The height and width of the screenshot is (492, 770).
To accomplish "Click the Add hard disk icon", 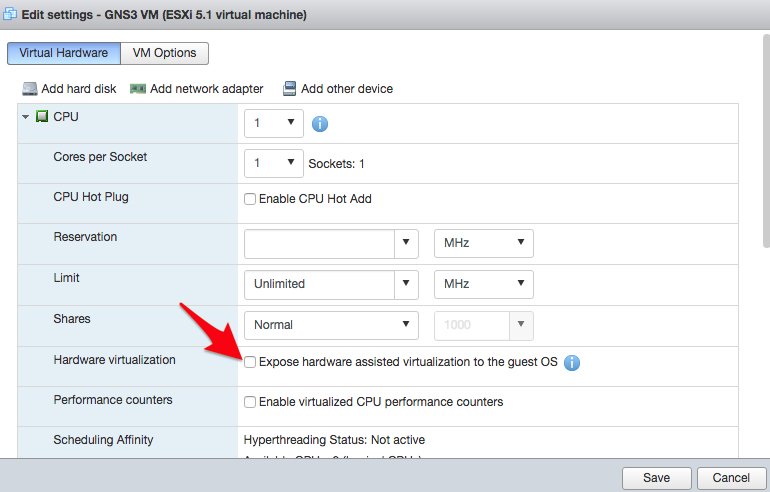I will tap(30, 89).
